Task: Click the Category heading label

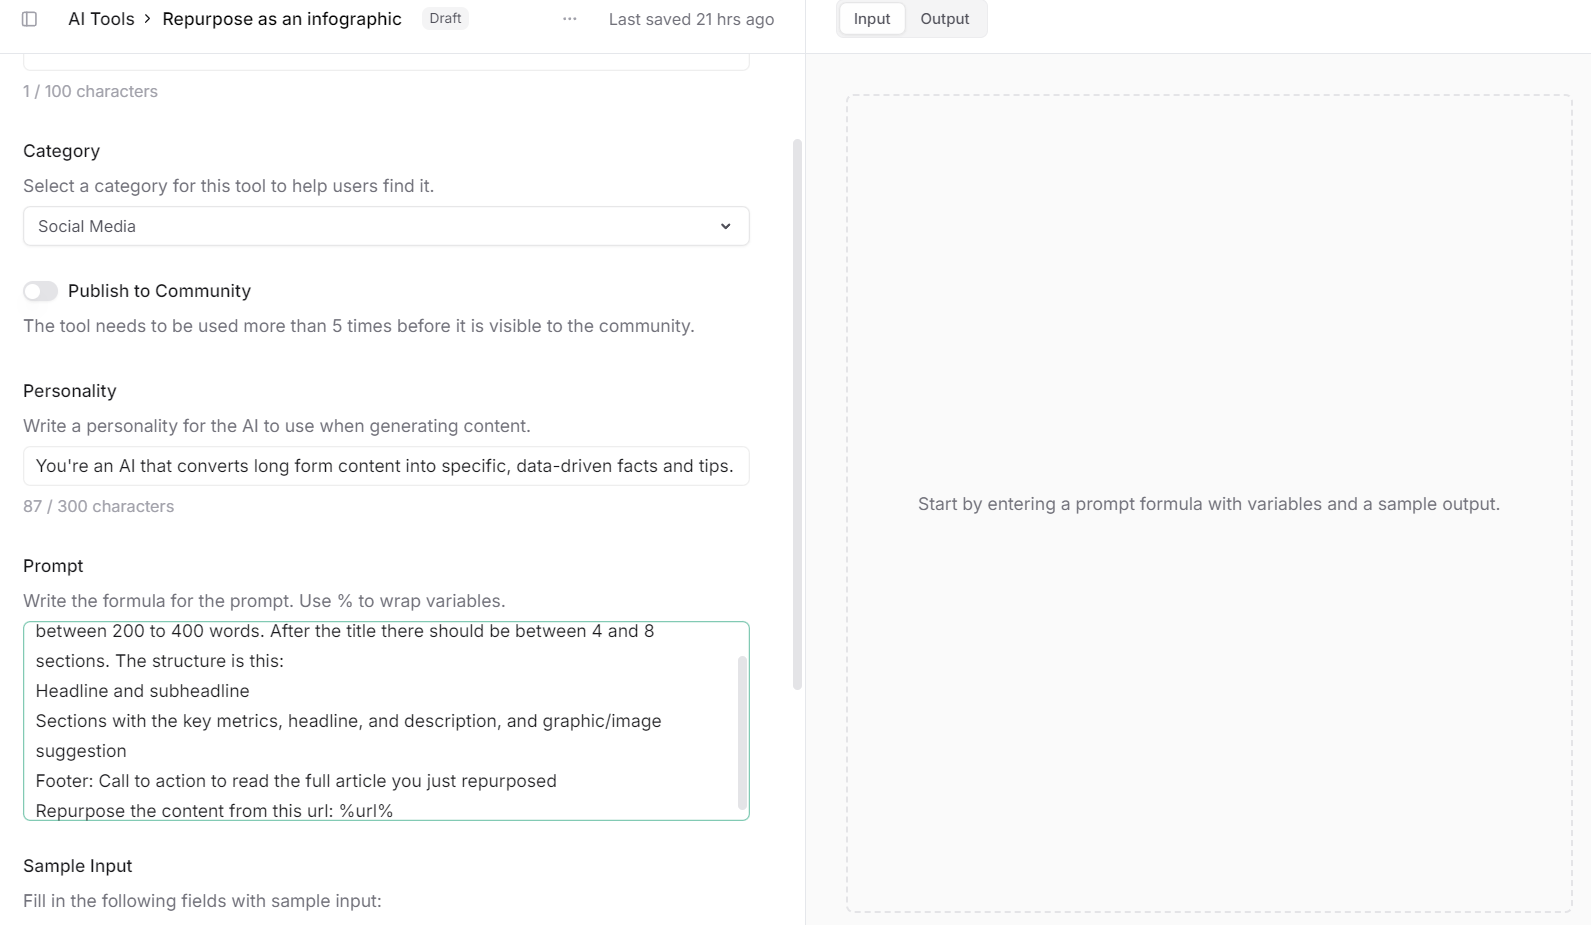Action: click(x=61, y=151)
